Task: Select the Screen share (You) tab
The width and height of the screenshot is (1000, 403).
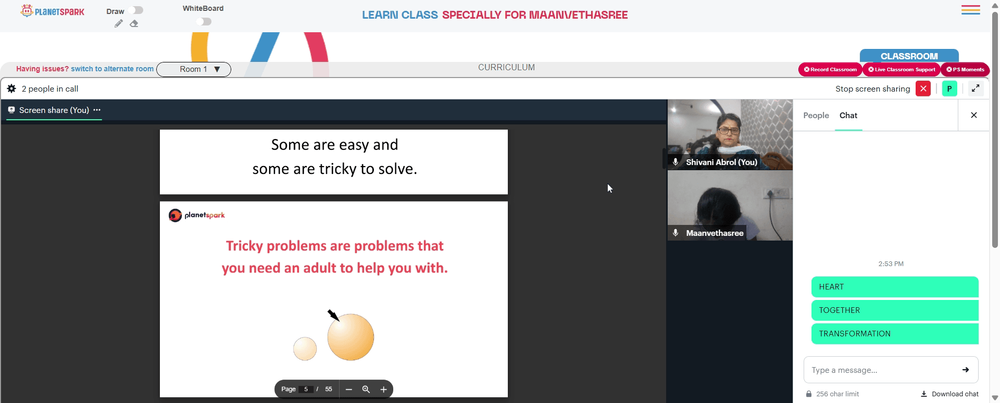Action: tap(54, 110)
